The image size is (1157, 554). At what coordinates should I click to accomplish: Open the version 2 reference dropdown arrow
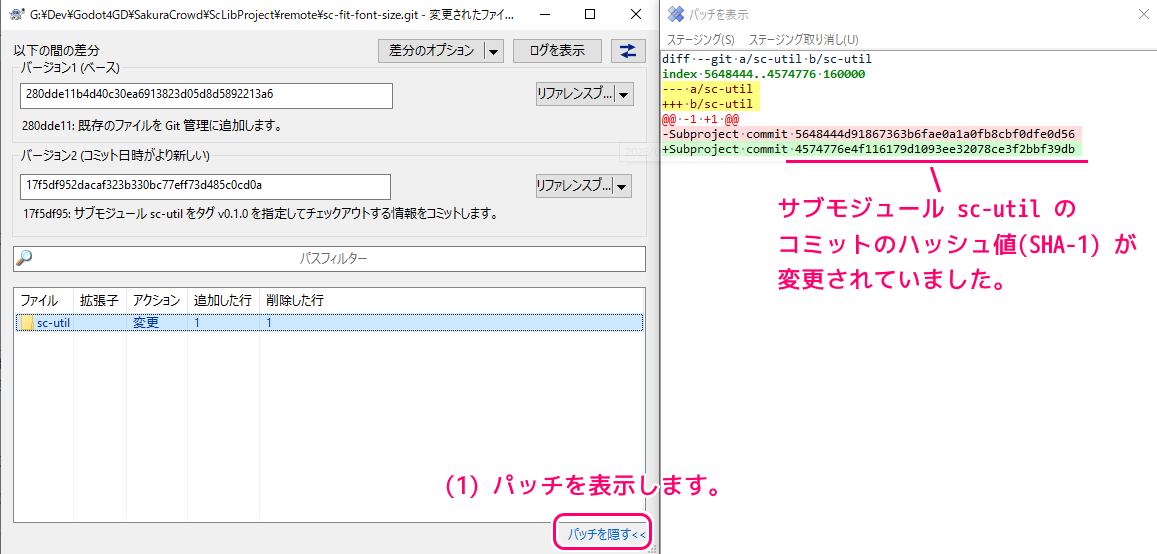pos(624,186)
